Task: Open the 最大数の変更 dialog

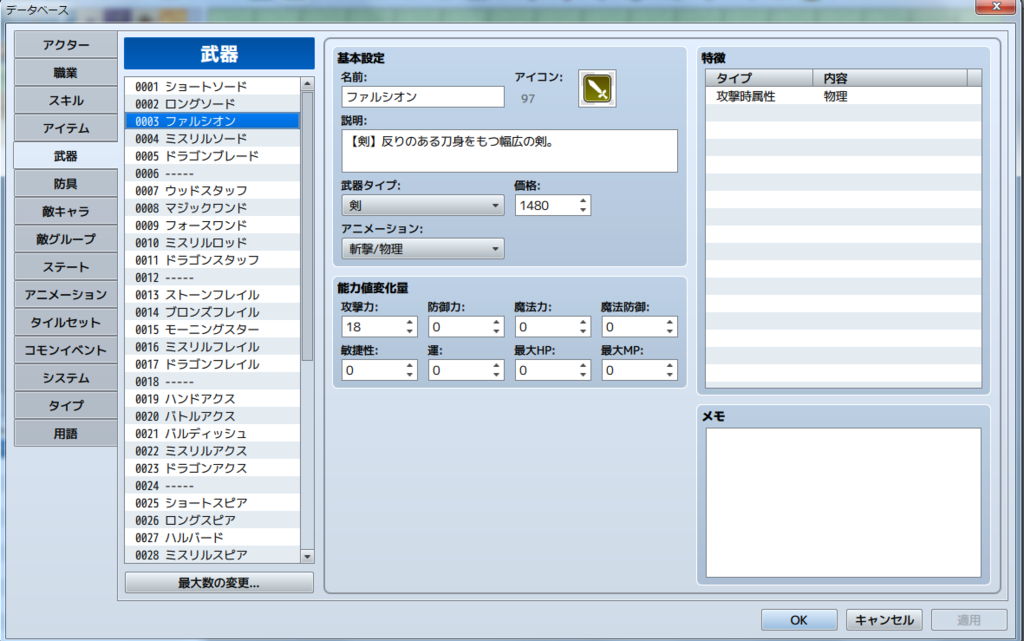Action: pos(218,582)
